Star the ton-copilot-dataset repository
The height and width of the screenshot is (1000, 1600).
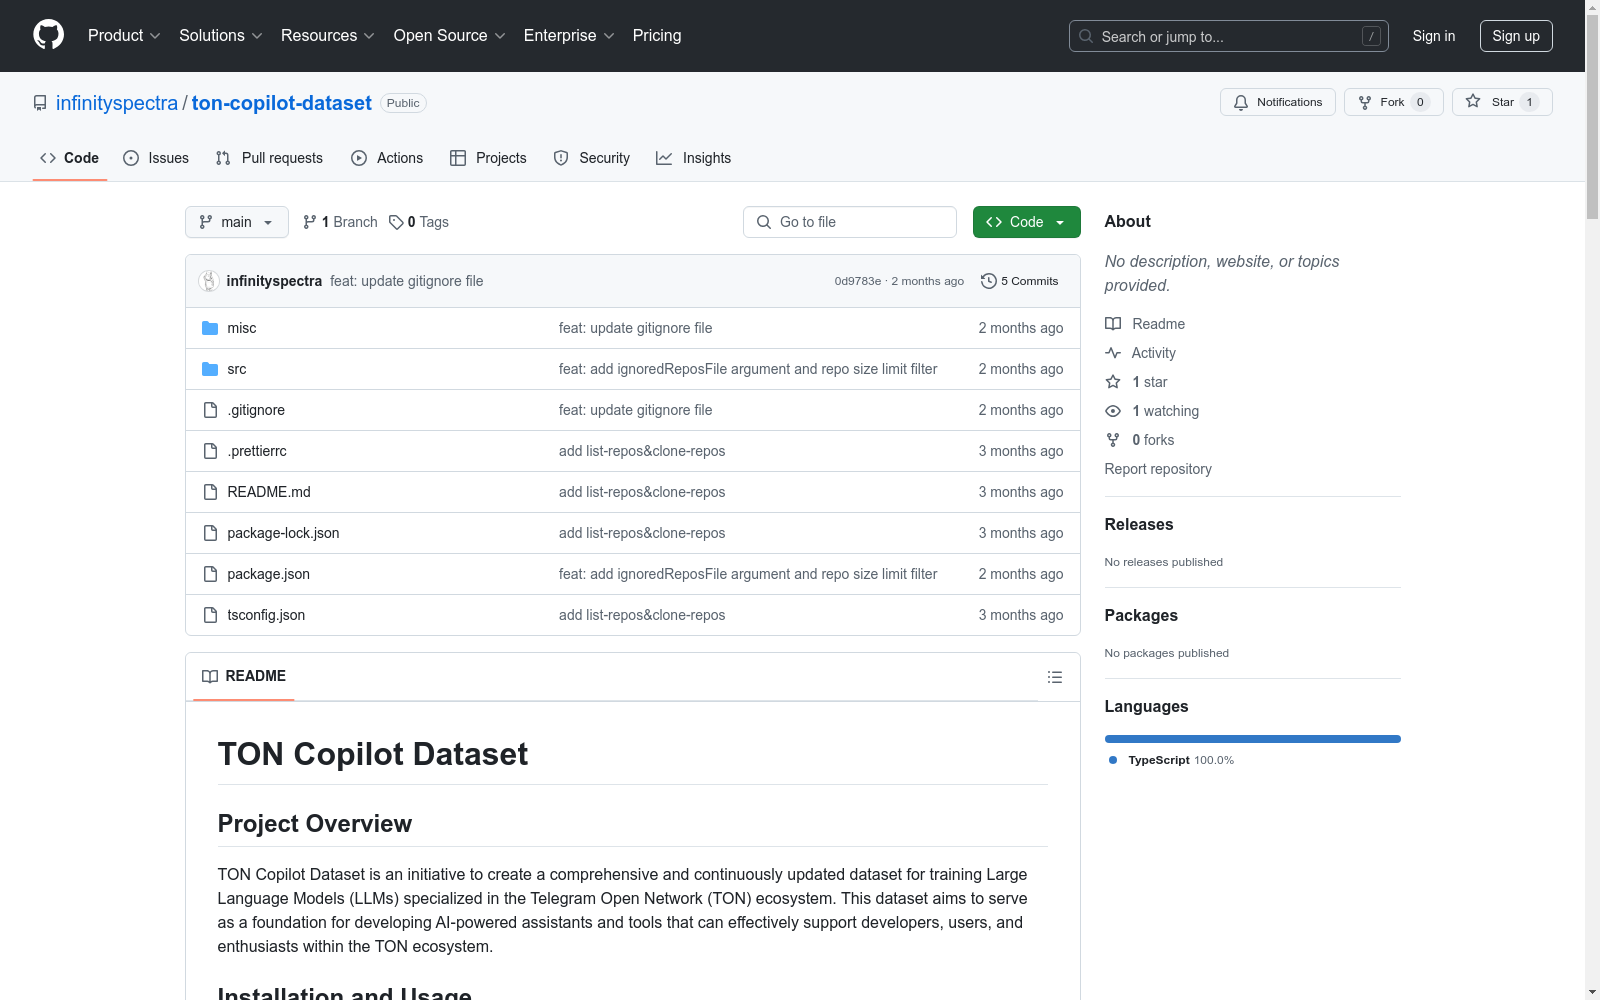coord(1502,102)
